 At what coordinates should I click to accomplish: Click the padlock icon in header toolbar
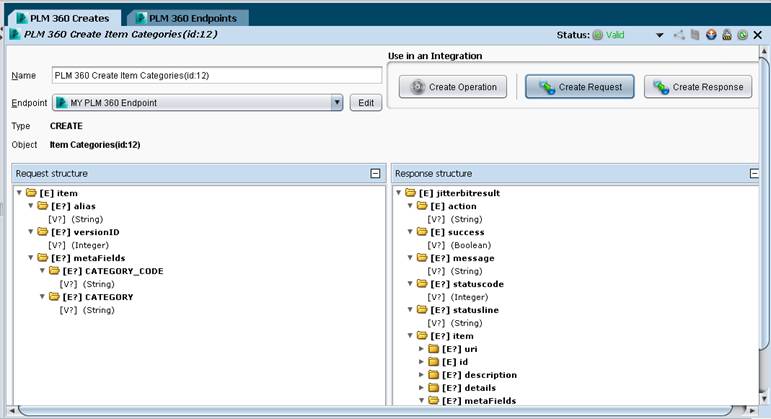pos(727,35)
